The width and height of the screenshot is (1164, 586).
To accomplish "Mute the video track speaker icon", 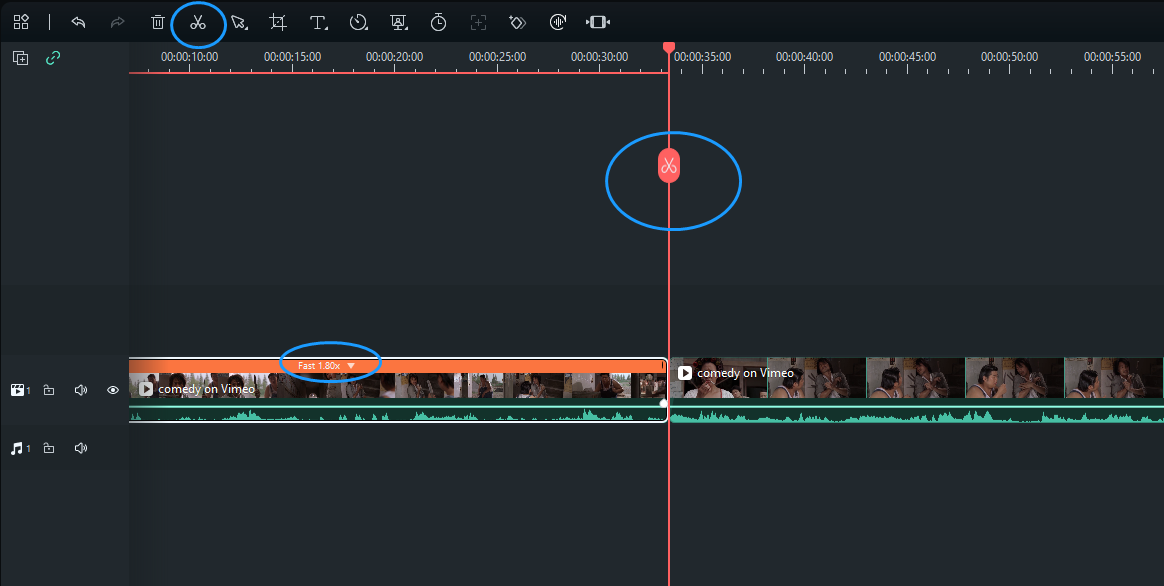I will pos(80,390).
